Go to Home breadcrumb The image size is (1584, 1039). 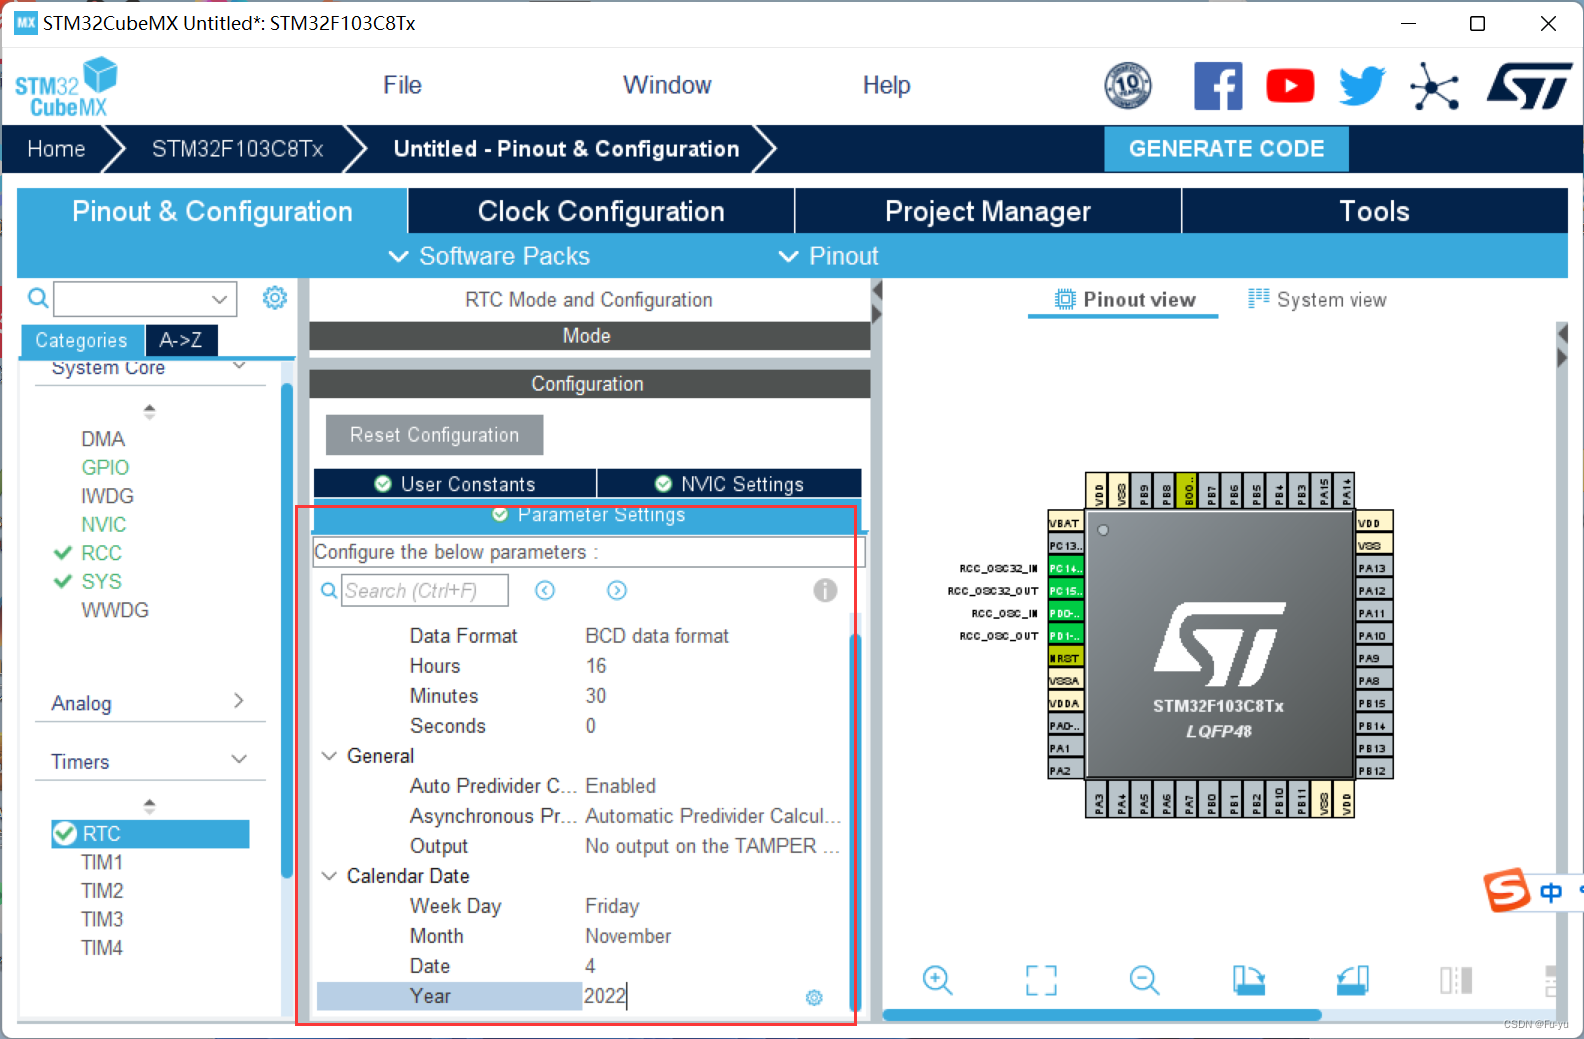tap(56, 149)
